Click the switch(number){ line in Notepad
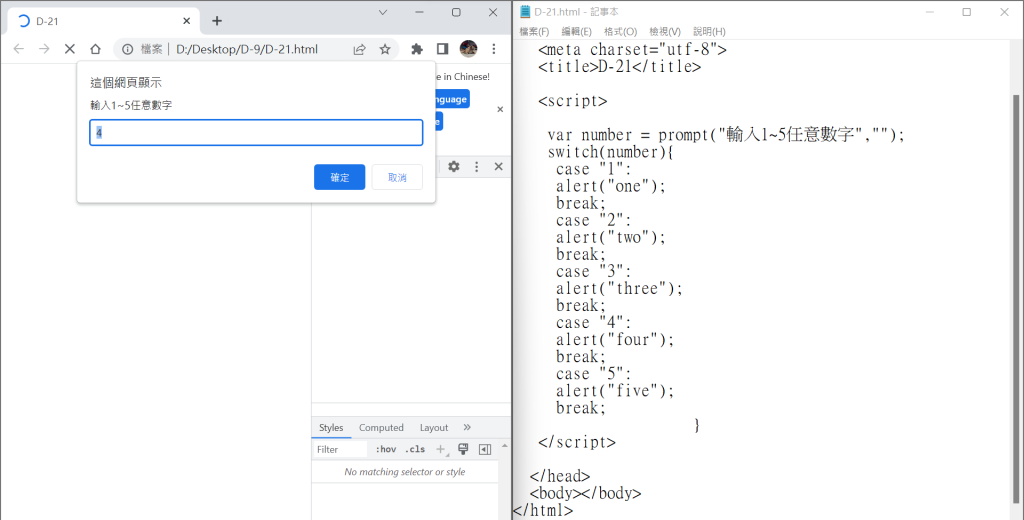The height and width of the screenshot is (520, 1024). click(x=611, y=152)
